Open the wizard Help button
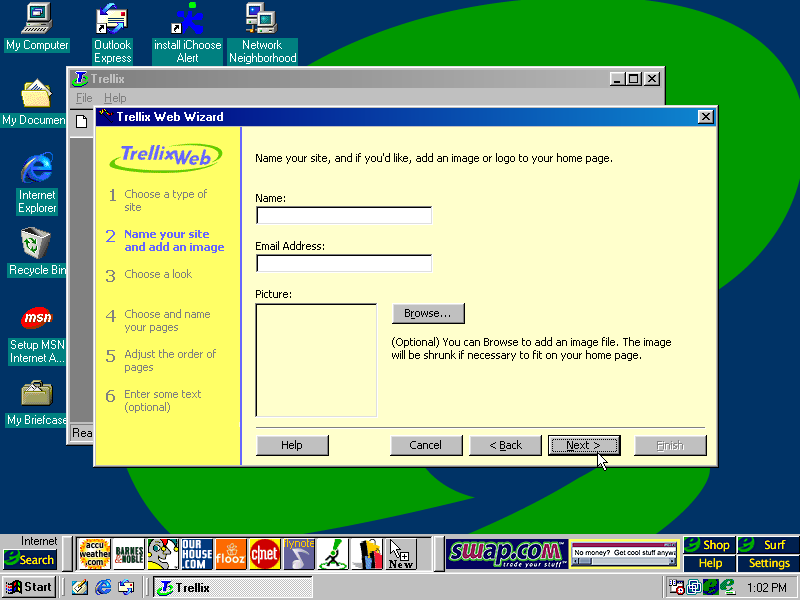The image size is (800, 600). 292,446
